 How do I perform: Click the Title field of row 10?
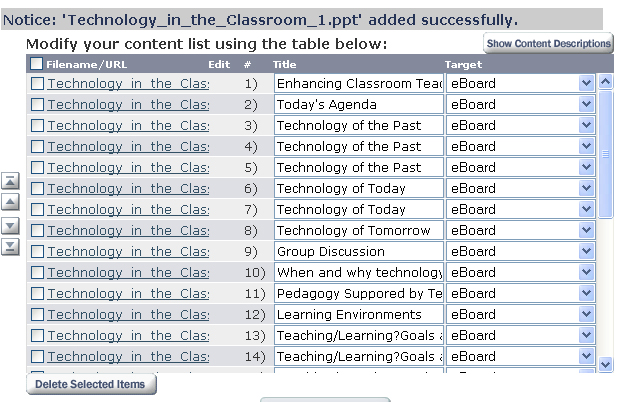point(358,273)
